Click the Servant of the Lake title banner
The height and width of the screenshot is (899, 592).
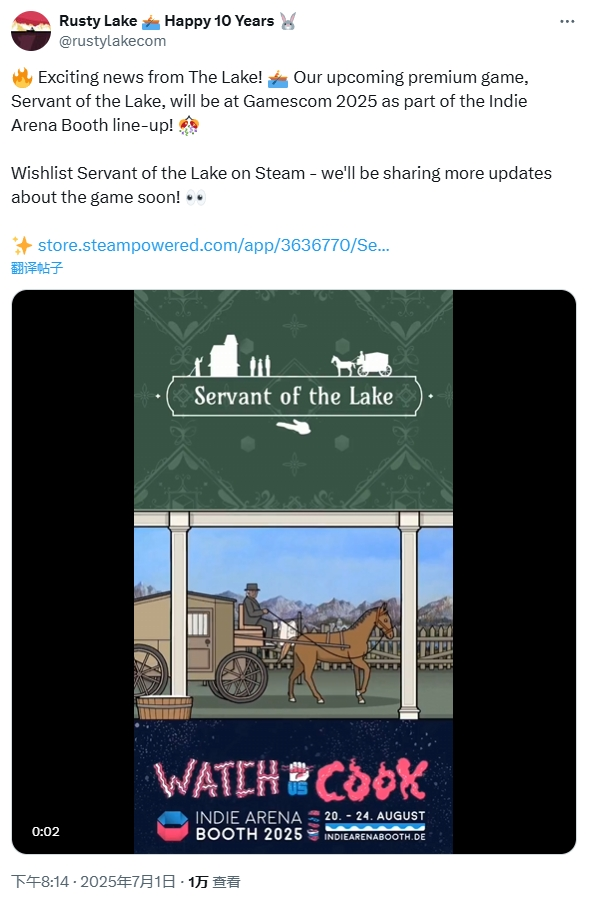tap(293, 396)
